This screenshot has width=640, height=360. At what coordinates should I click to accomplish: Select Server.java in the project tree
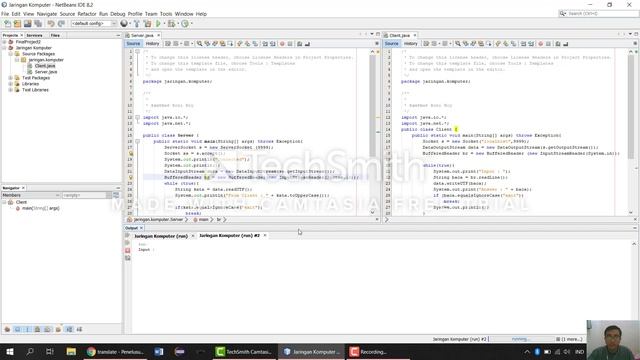coord(46,72)
